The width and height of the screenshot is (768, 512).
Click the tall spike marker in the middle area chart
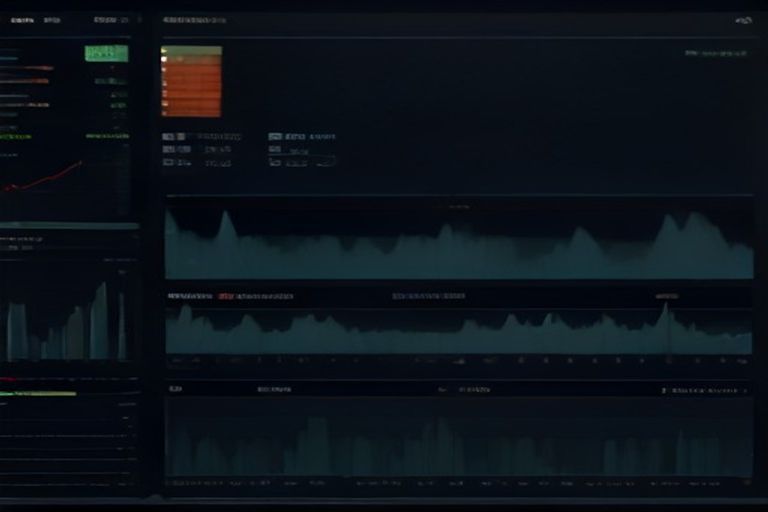[x=666, y=327]
